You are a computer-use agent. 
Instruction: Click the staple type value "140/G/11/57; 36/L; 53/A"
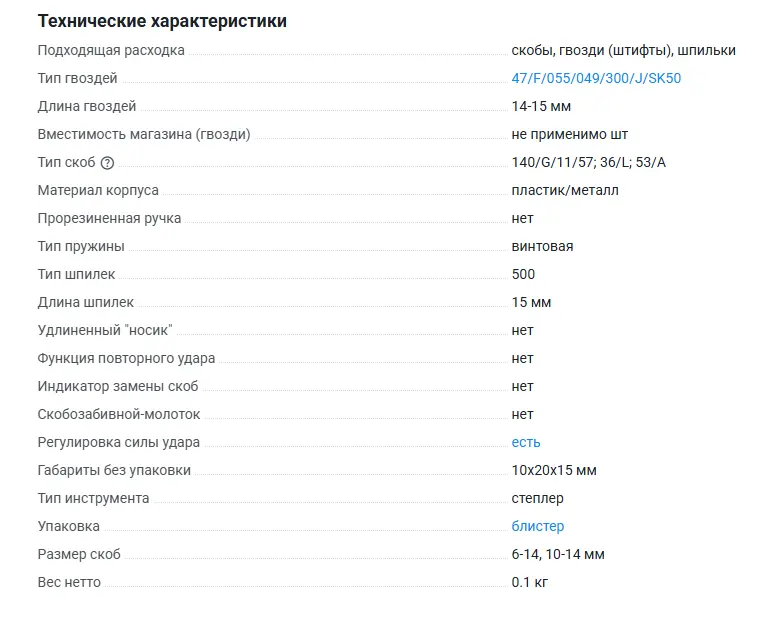(x=588, y=162)
